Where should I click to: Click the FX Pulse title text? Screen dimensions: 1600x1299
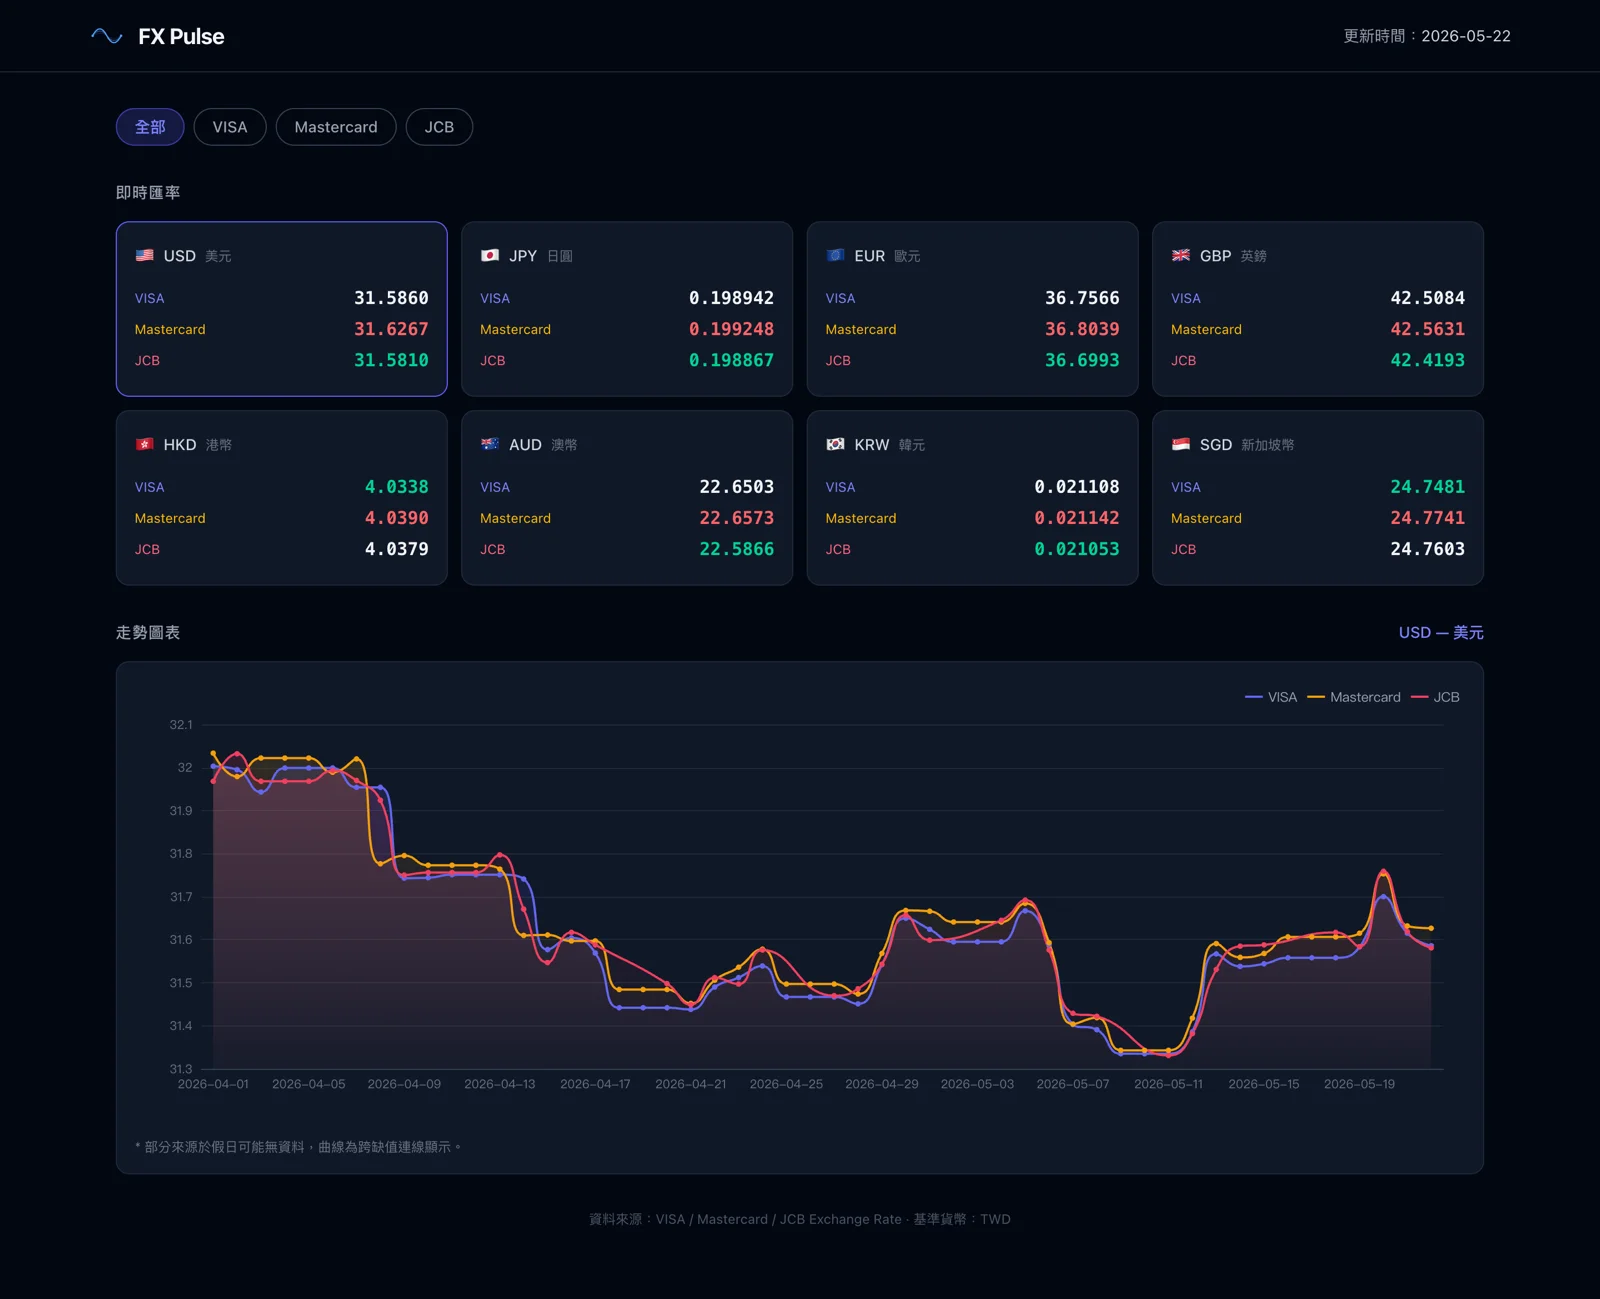click(x=181, y=36)
